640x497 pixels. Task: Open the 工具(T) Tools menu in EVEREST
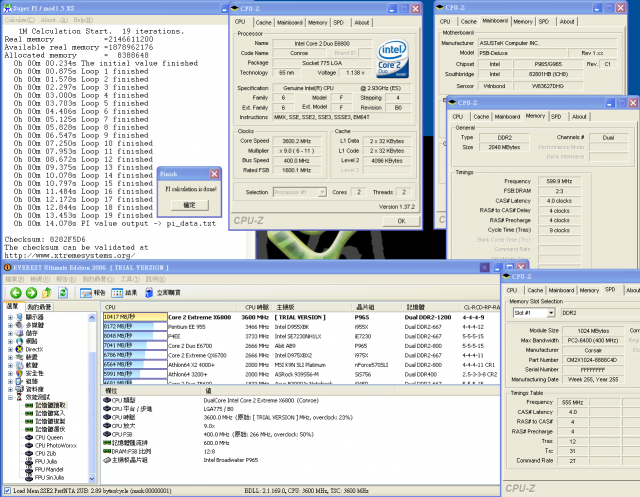130,279
